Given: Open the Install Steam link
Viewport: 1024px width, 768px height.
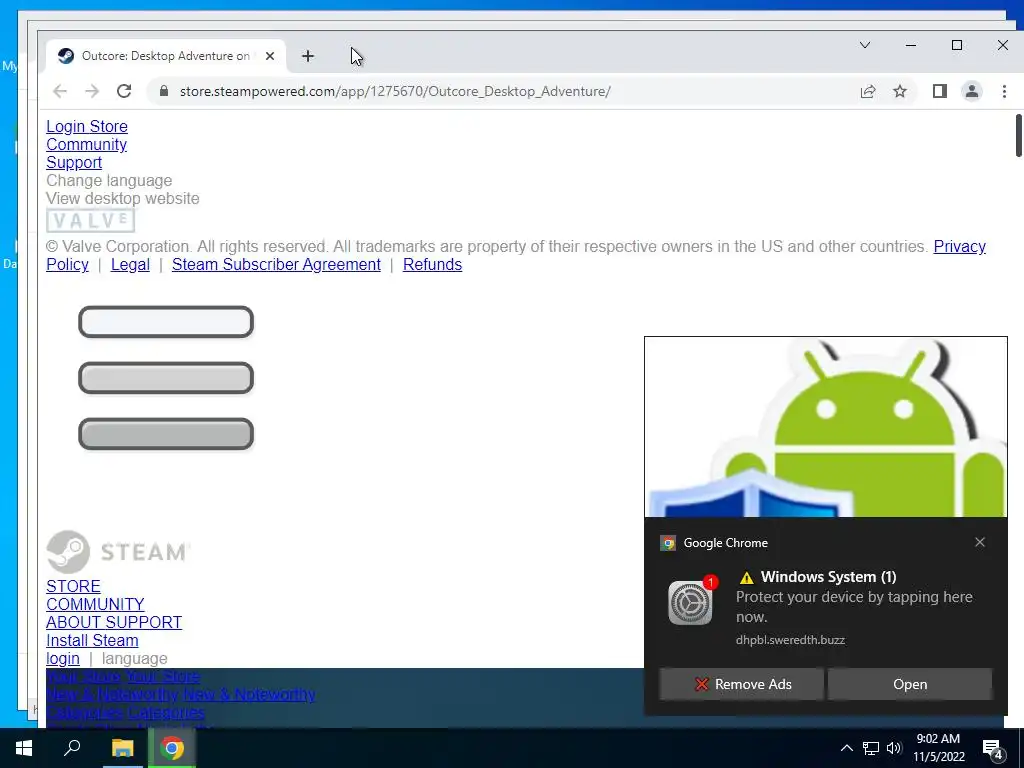Looking at the screenshot, I should pyautogui.click(x=92, y=641).
